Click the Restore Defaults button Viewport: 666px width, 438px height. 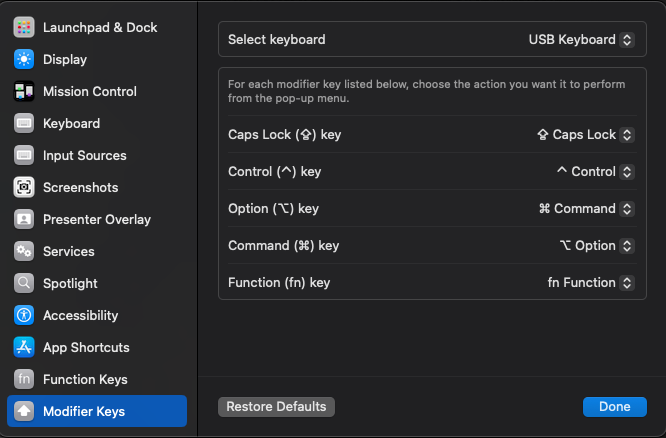pyautogui.click(x=276, y=407)
